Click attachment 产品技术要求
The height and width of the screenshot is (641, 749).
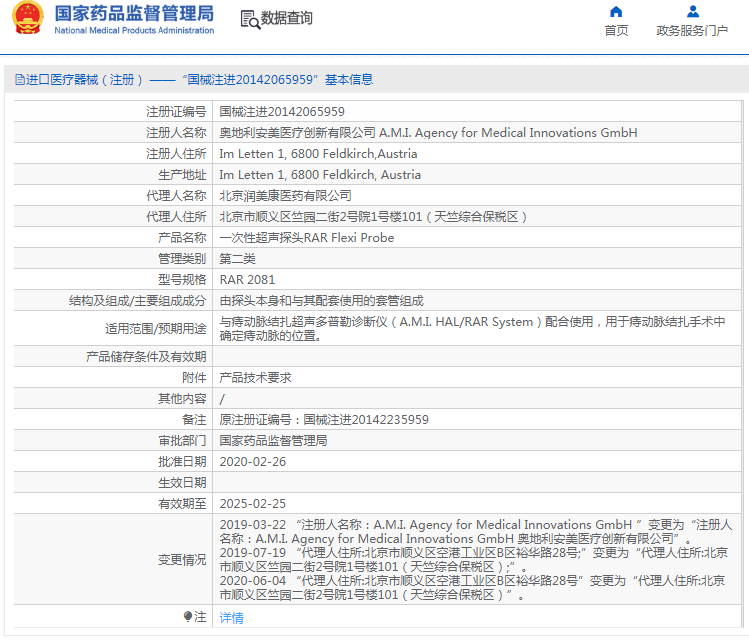[x=255, y=378]
